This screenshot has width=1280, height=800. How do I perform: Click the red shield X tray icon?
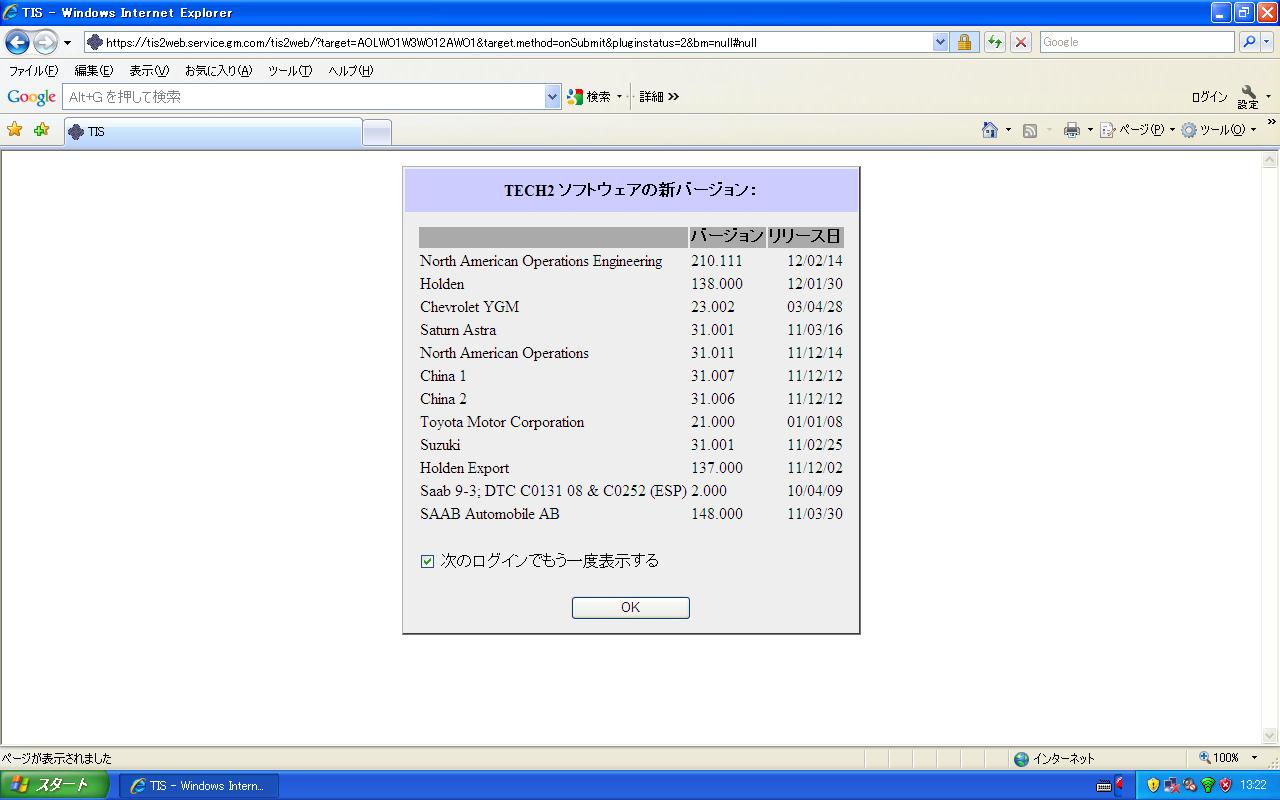(1225, 786)
